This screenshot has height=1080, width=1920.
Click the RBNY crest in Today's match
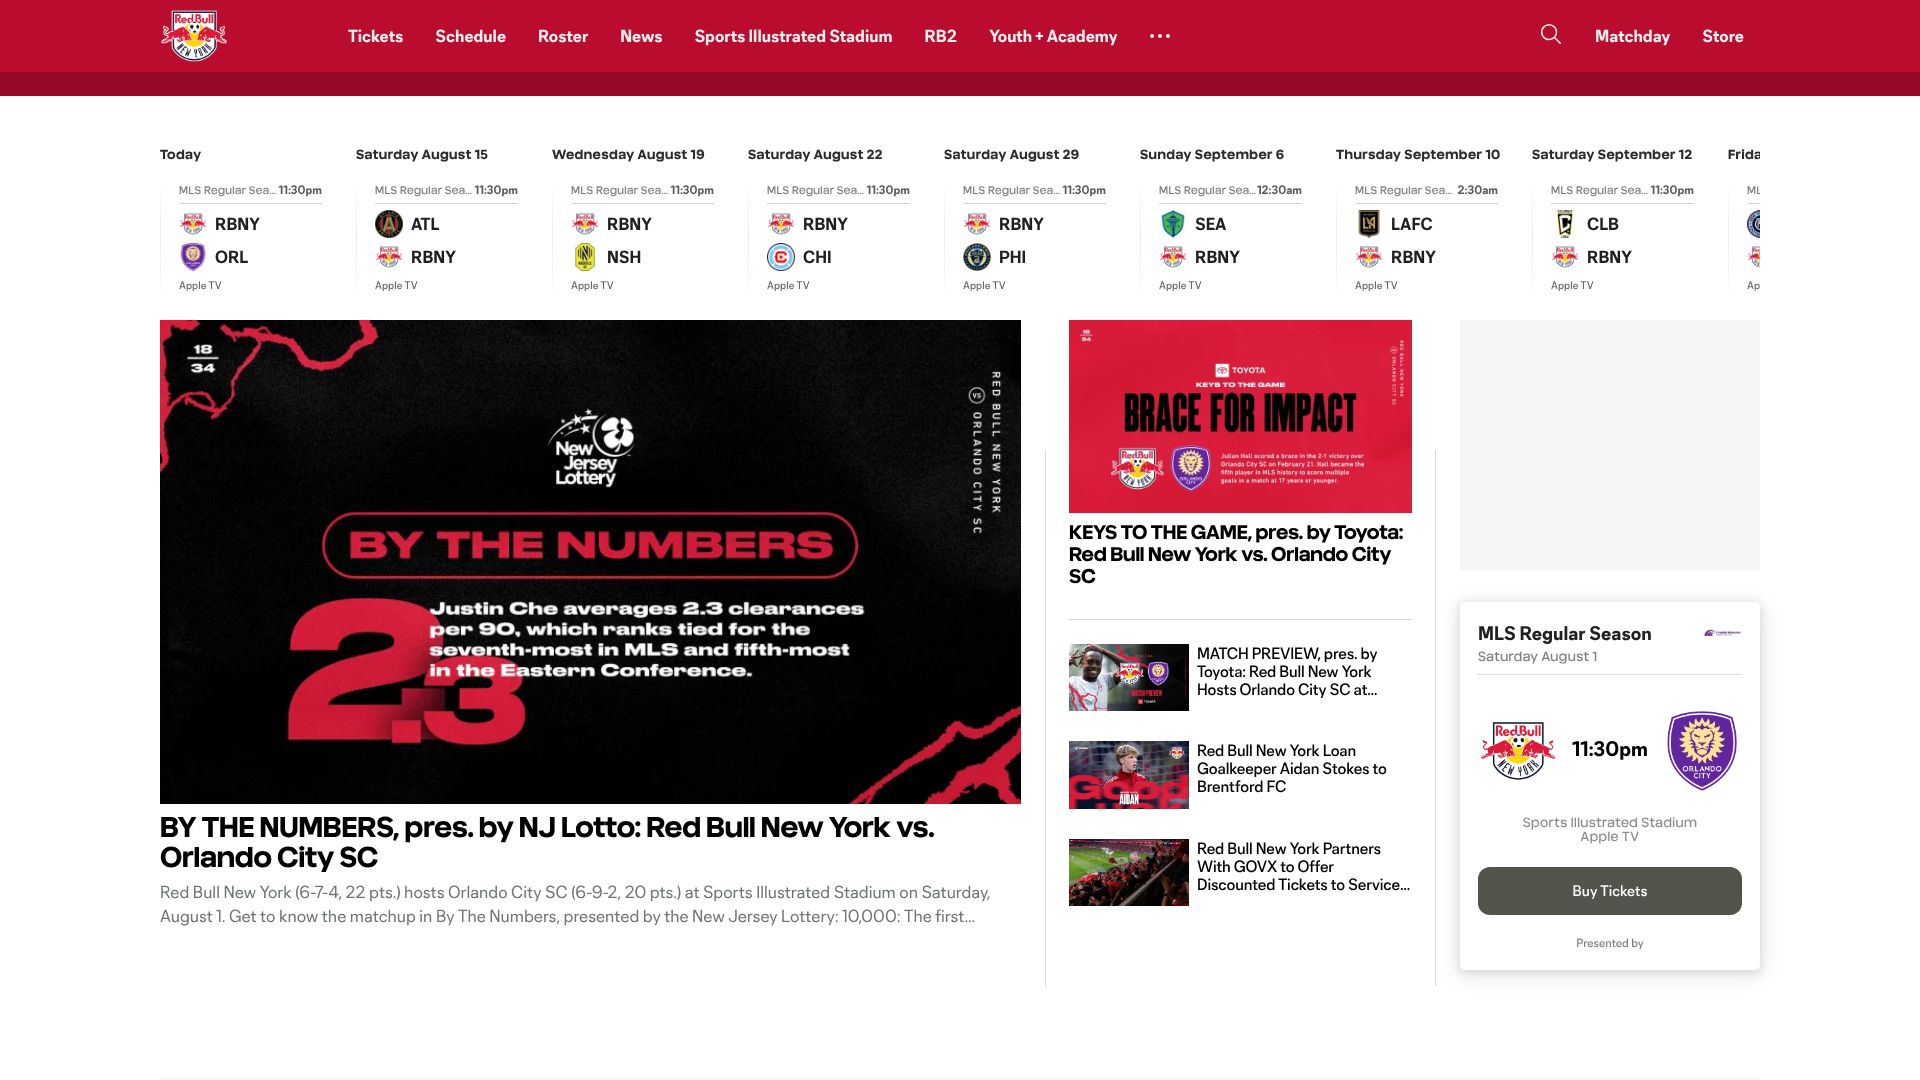tap(193, 224)
